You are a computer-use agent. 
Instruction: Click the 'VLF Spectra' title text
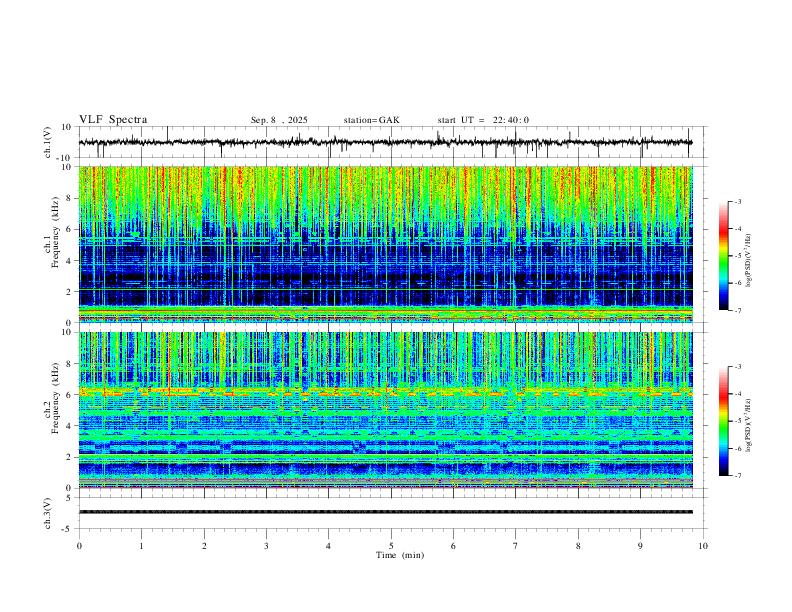113,120
